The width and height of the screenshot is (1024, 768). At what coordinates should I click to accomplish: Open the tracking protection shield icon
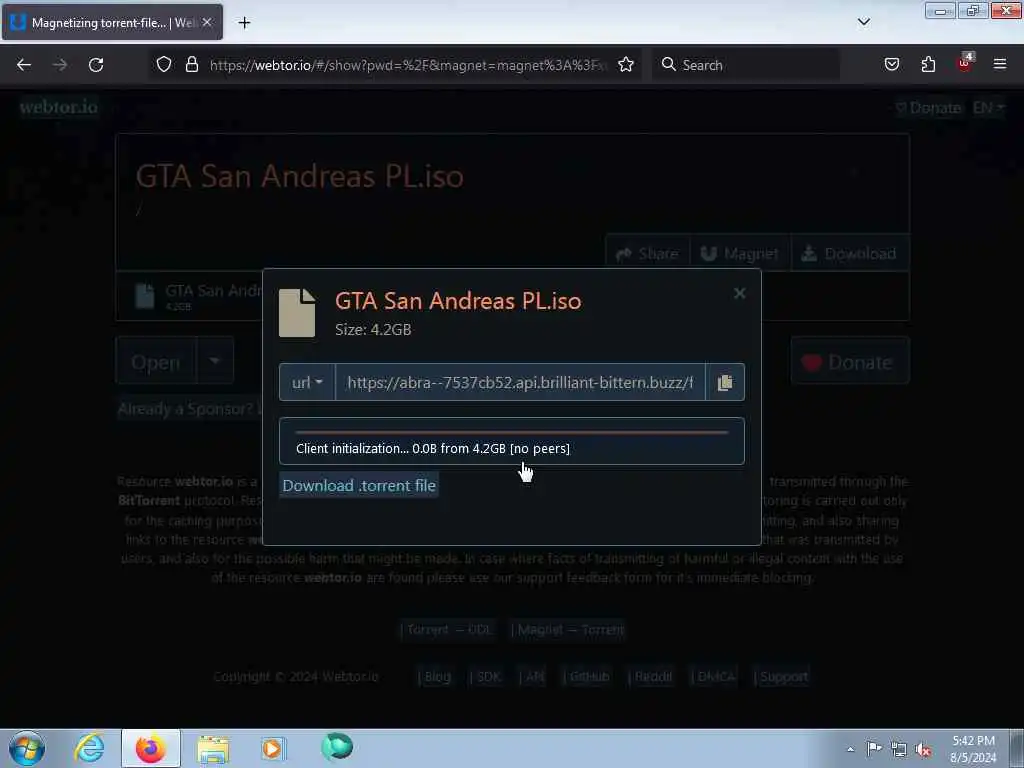click(x=164, y=65)
